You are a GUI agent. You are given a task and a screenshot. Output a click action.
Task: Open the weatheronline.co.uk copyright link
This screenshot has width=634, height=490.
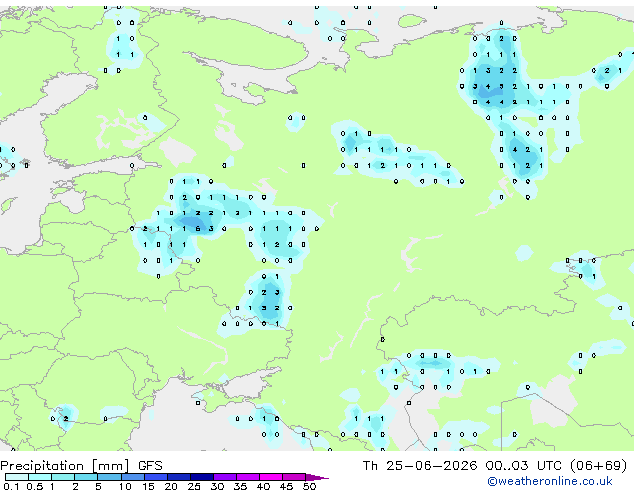pyautogui.click(x=549, y=481)
